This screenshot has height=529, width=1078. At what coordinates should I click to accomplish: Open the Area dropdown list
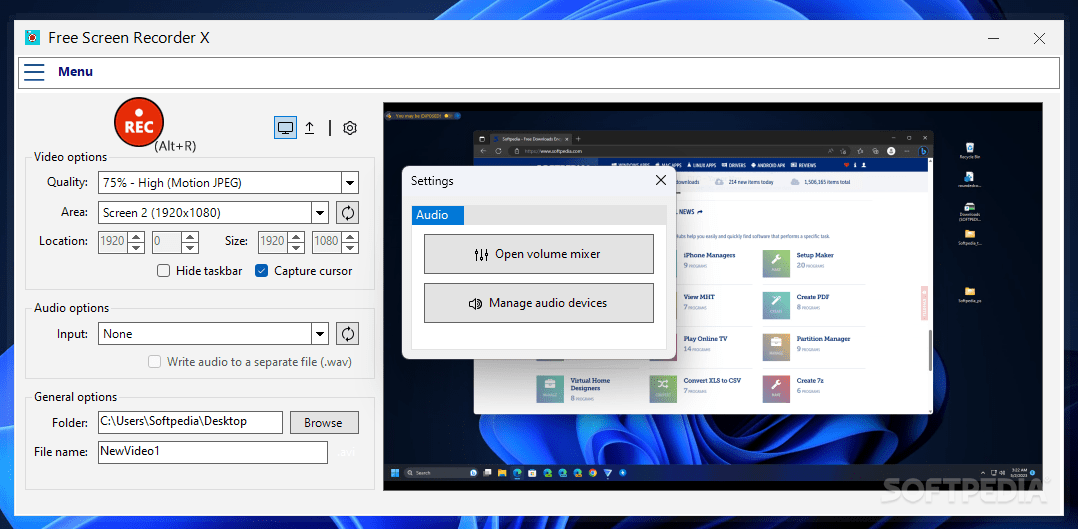[320, 213]
